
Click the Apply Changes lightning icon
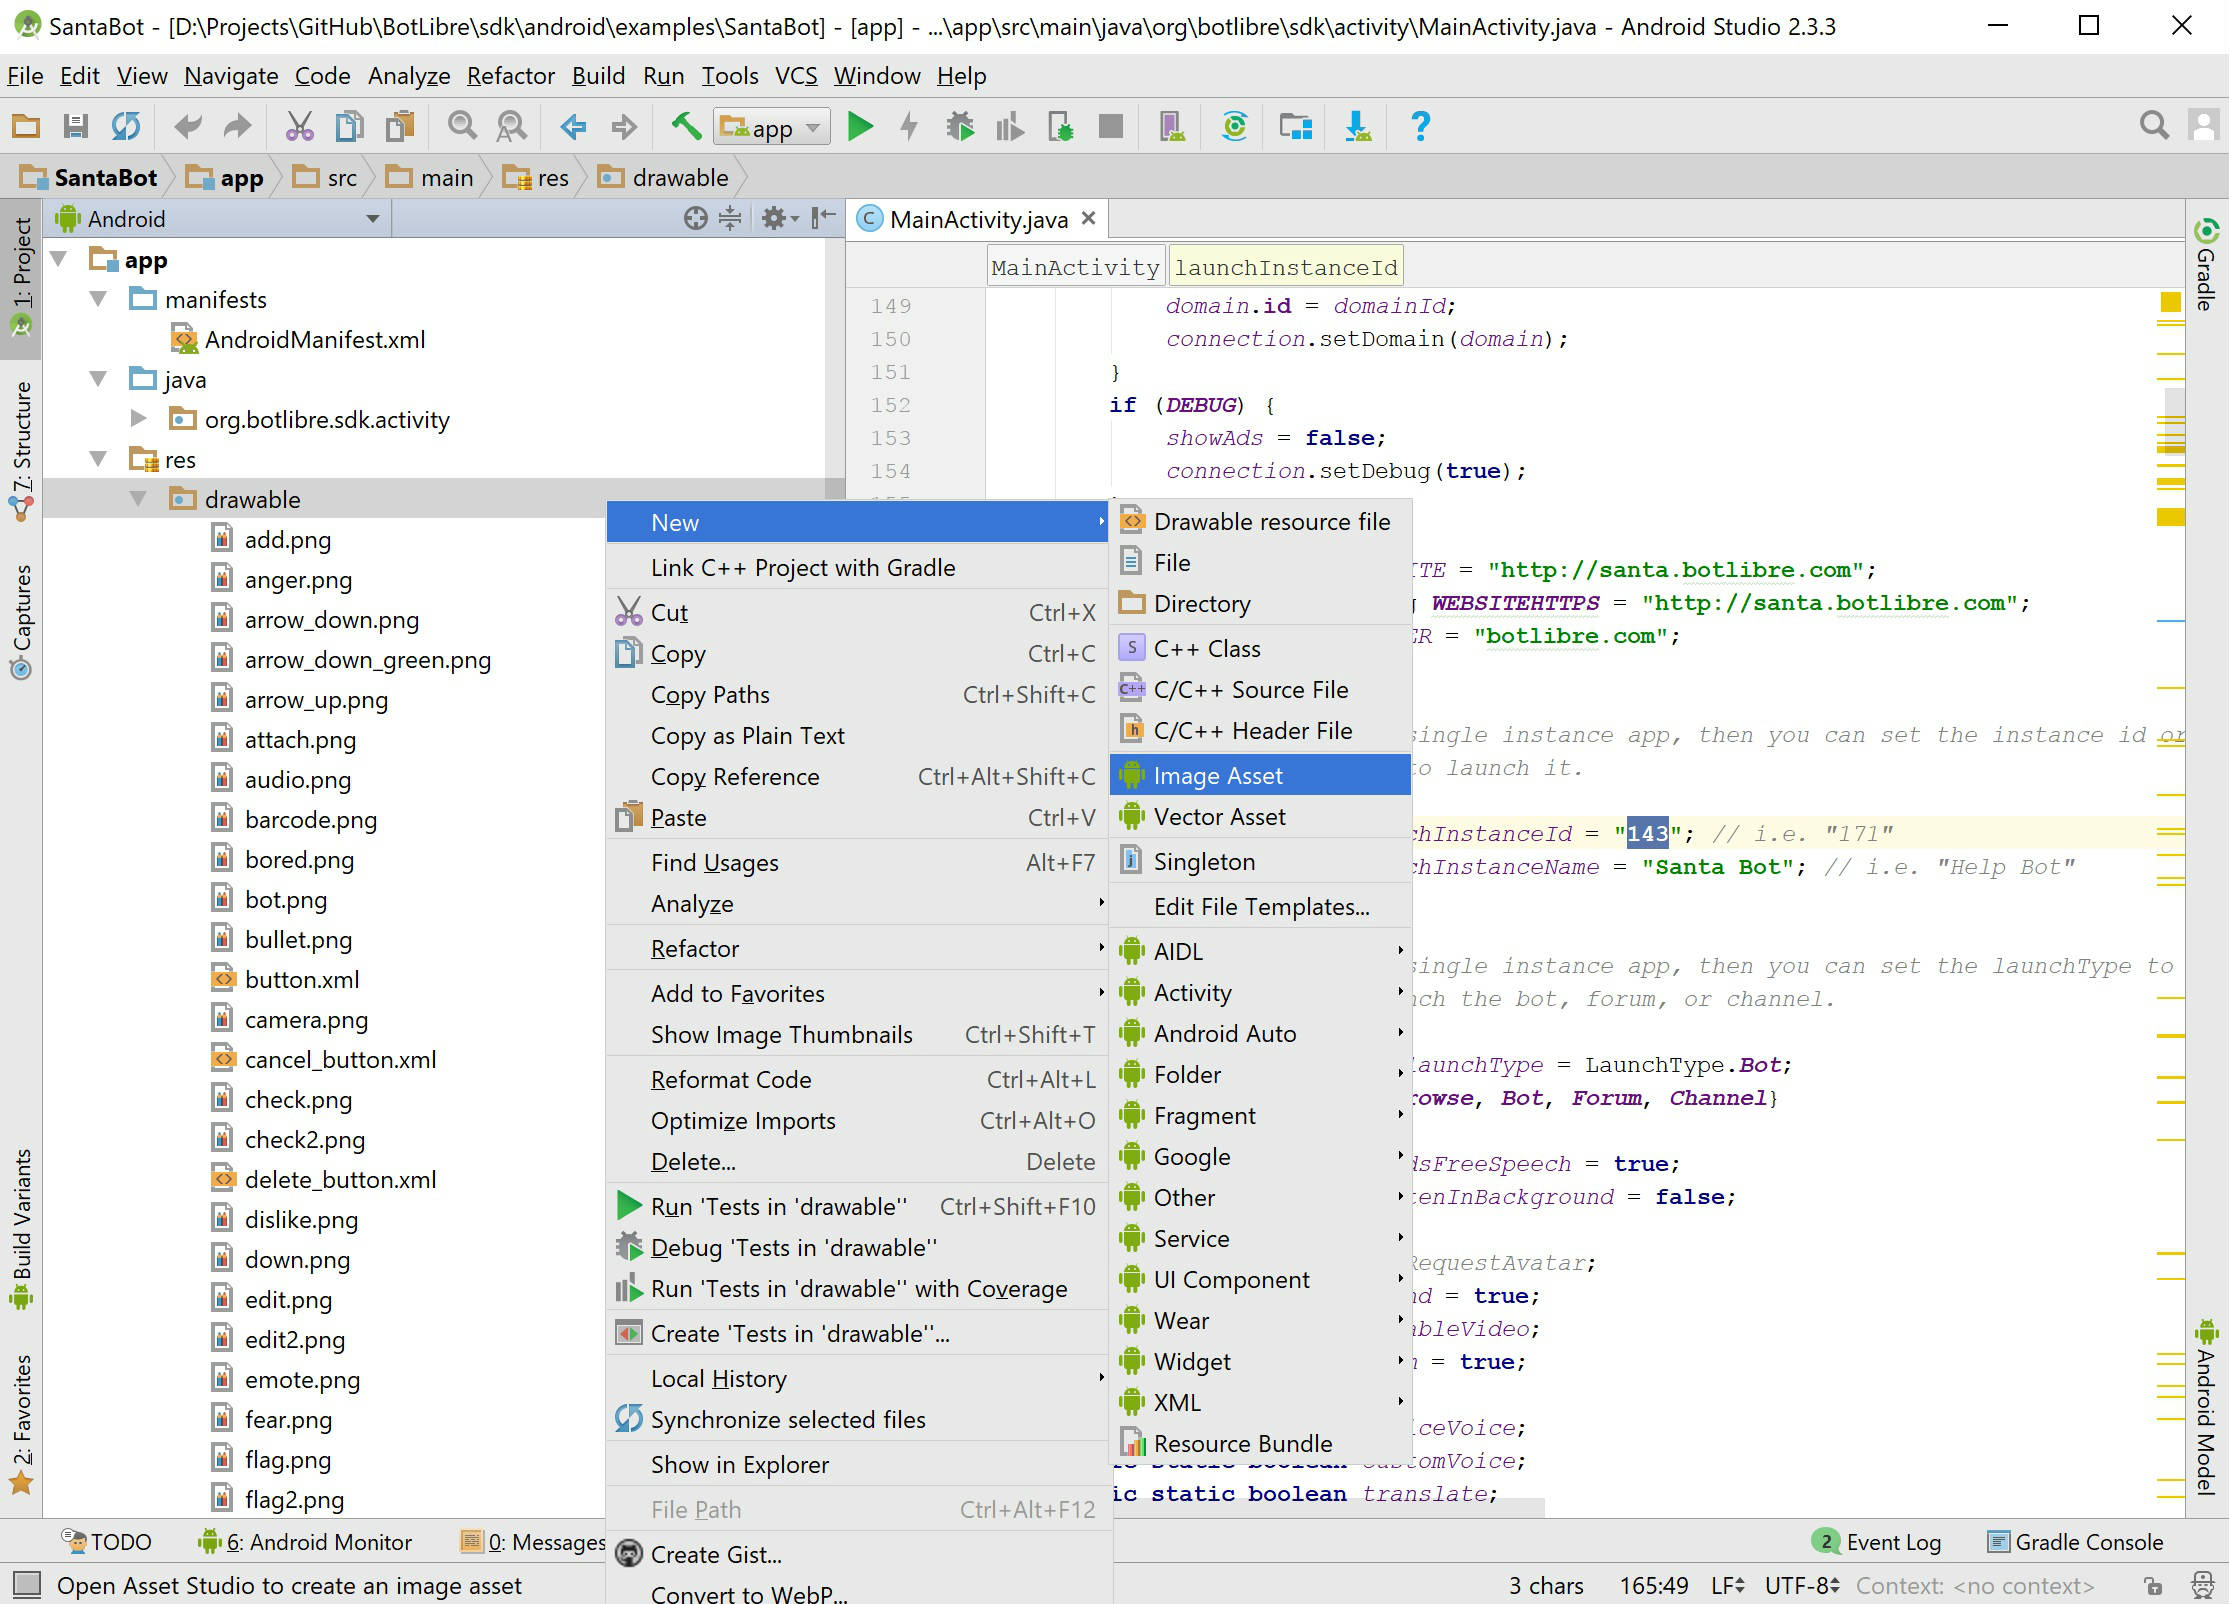tap(909, 126)
